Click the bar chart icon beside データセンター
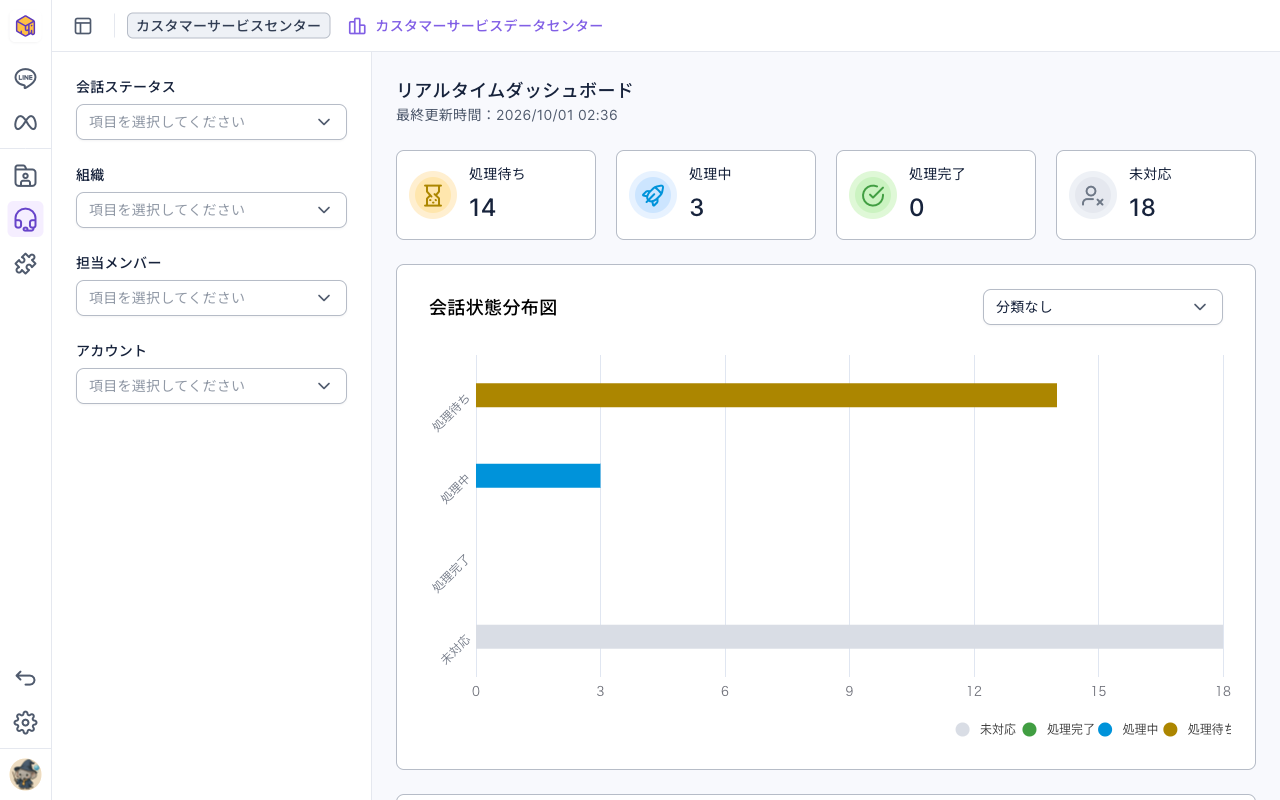This screenshot has width=1280, height=800. [357, 26]
